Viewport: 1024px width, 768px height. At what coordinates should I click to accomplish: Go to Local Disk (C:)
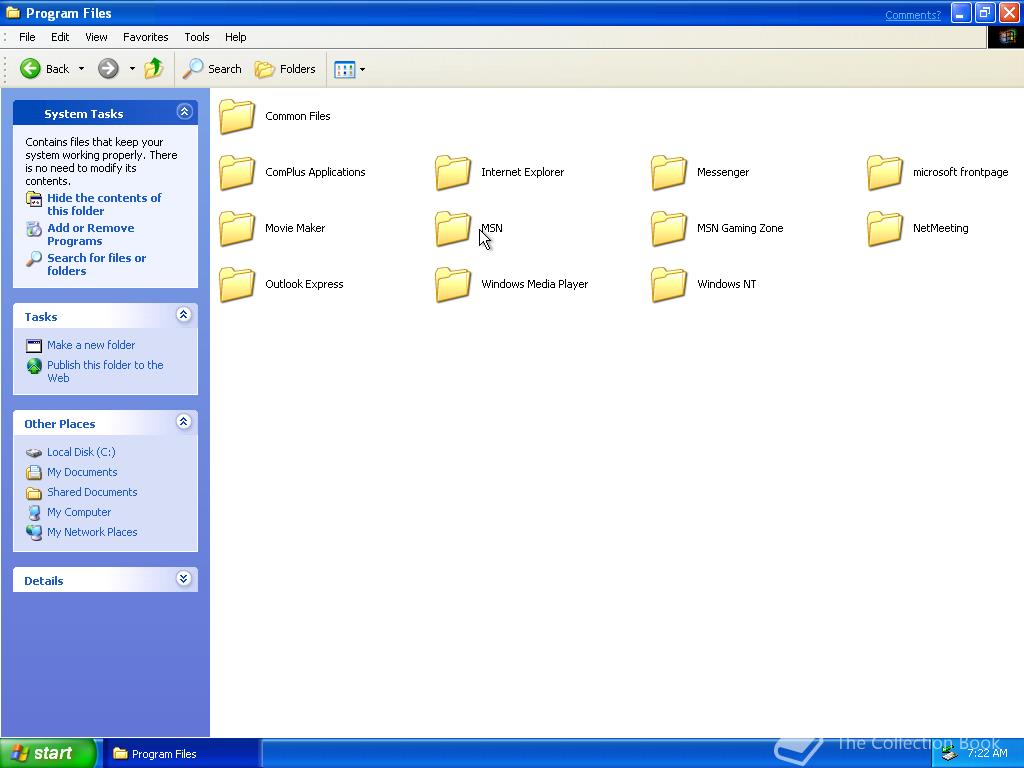[81, 452]
